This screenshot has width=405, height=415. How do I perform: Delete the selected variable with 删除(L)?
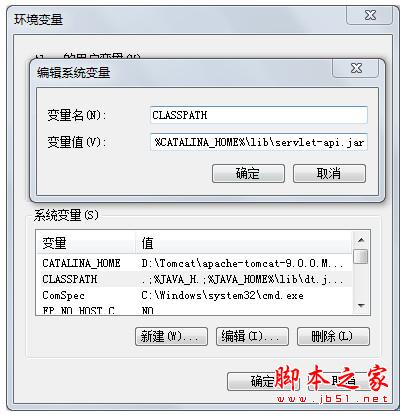click(x=333, y=336)
